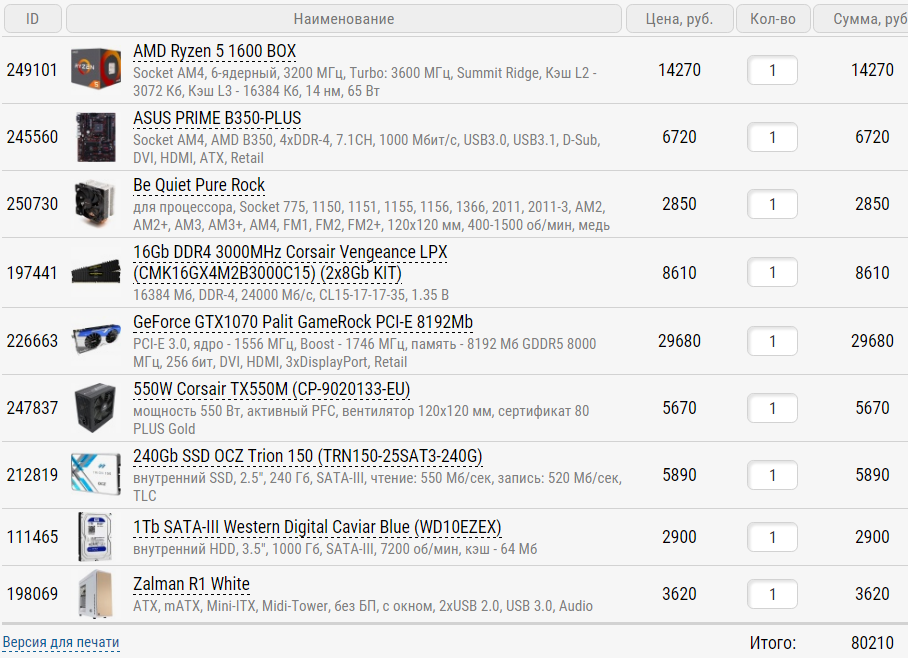Image resolution: width=908 pixels, height=658 pixels.
Task: Select product ID 245560
Action: click(32, 137)
